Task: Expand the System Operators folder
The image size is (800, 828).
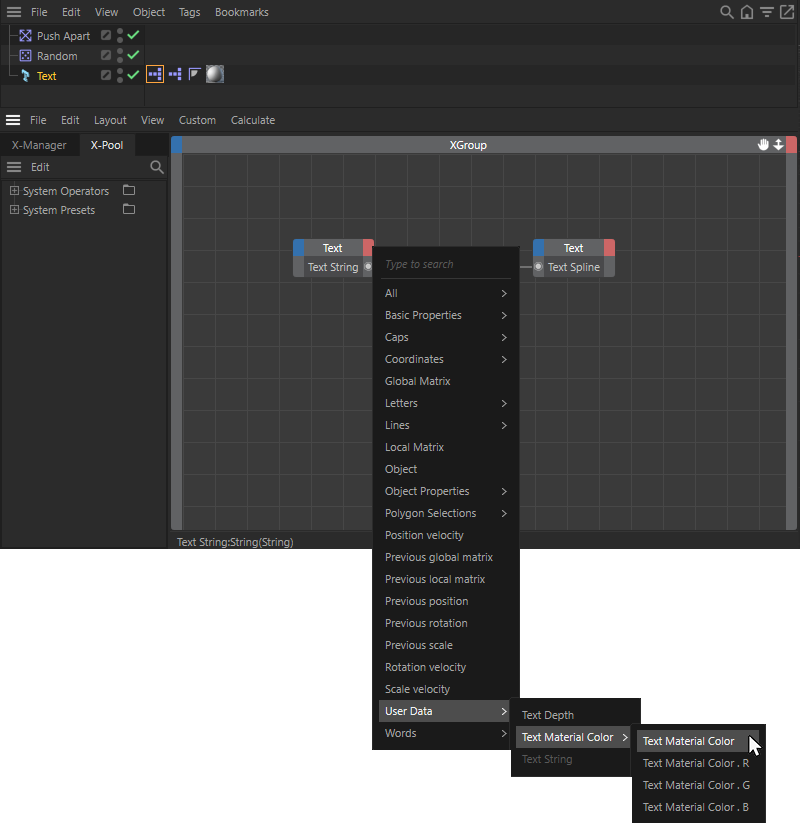Action: tap(14, 190)
